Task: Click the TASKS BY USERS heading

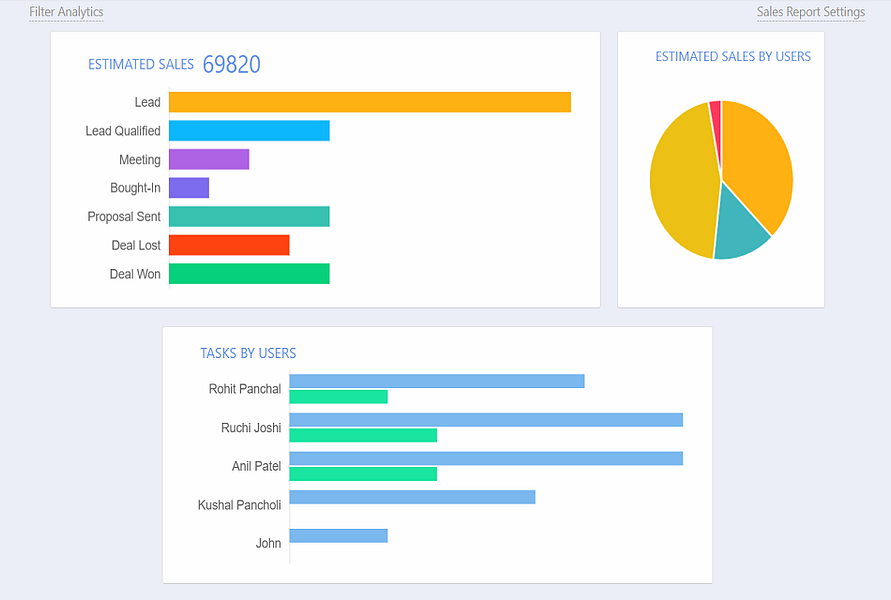Action: [x=248, y=353]
